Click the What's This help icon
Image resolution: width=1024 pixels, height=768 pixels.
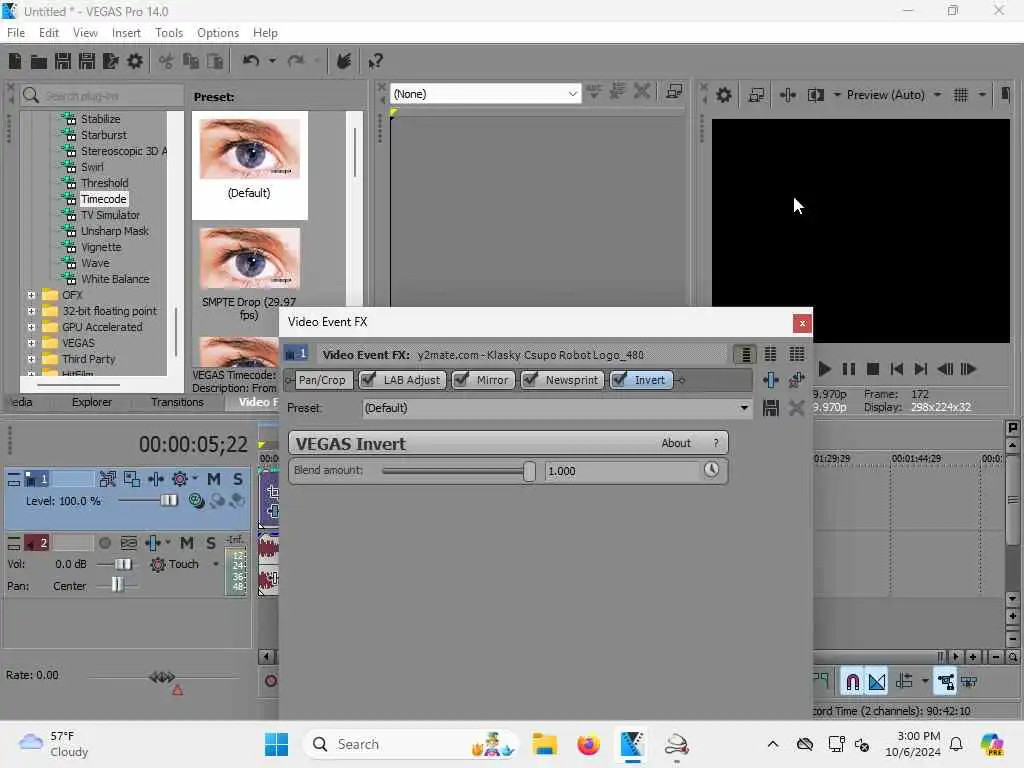pyautogui.click(x=375, y=61)
